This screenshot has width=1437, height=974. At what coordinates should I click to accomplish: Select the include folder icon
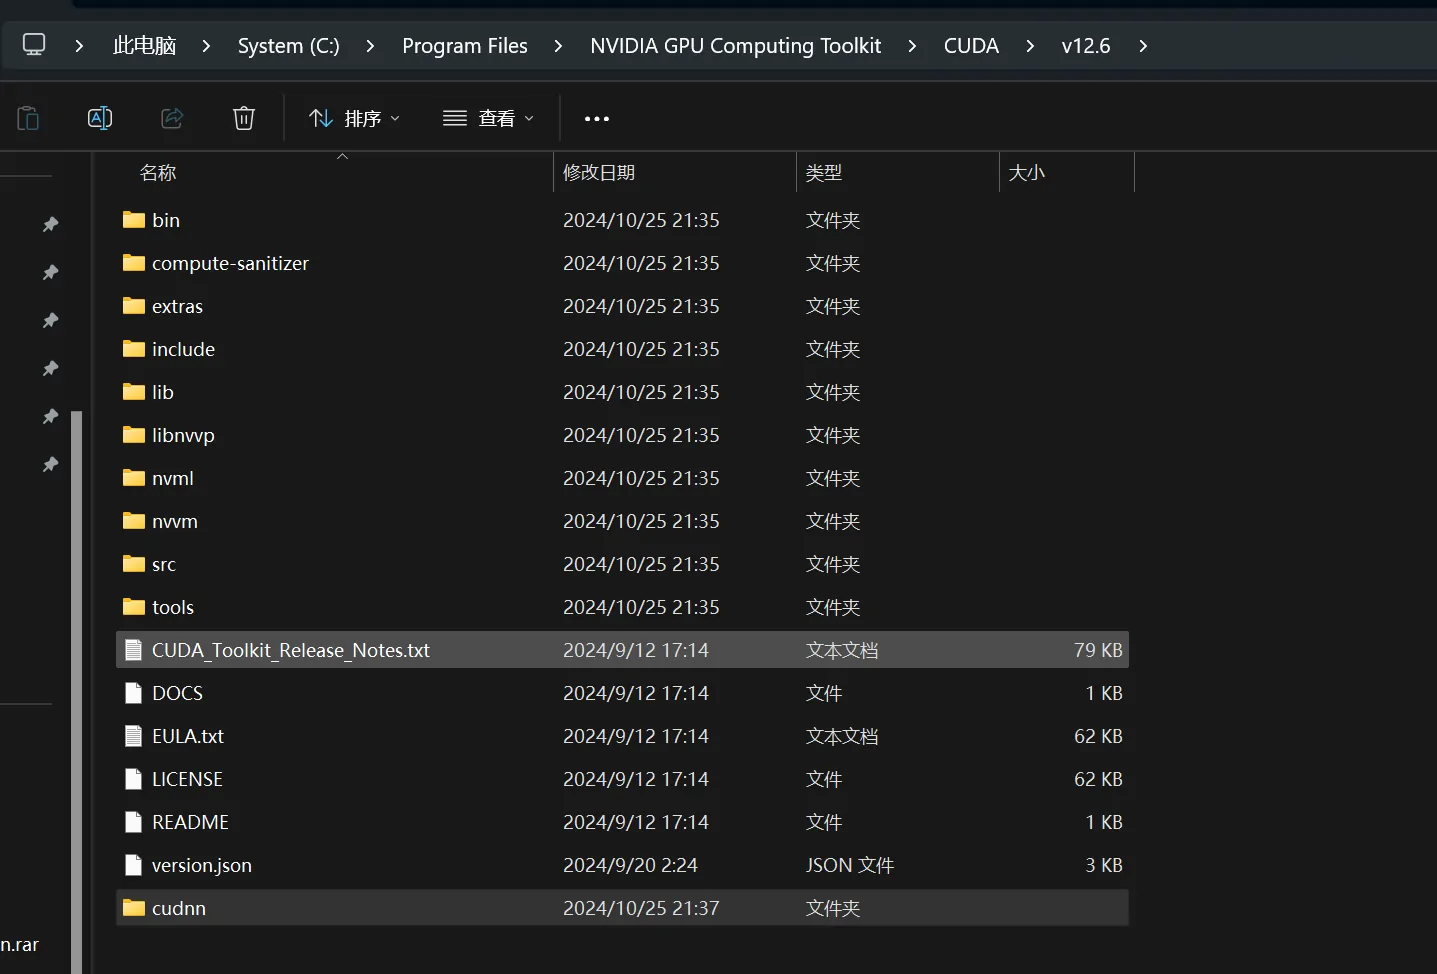point(134,349)
